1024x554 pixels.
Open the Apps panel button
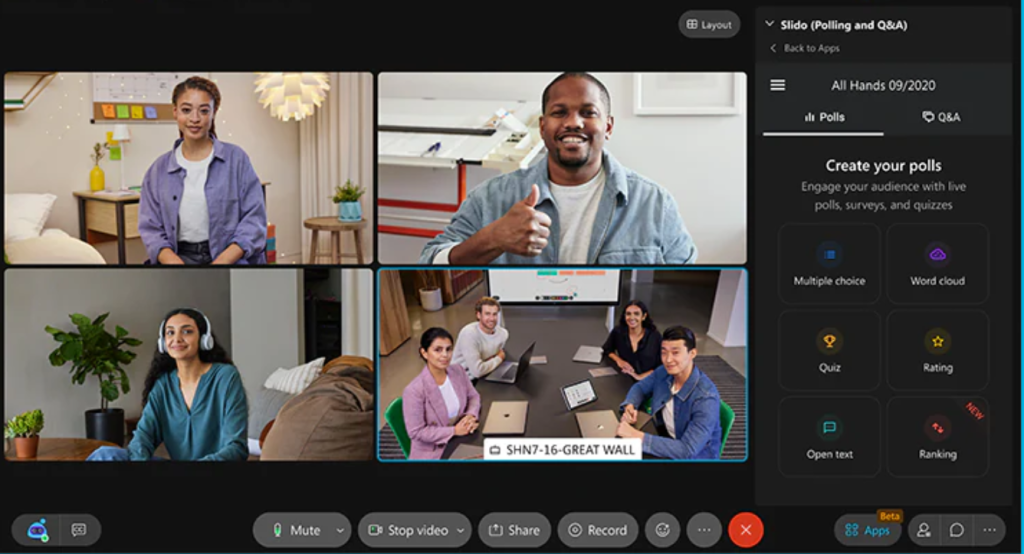pyautogui.click(x=867, y=530)
